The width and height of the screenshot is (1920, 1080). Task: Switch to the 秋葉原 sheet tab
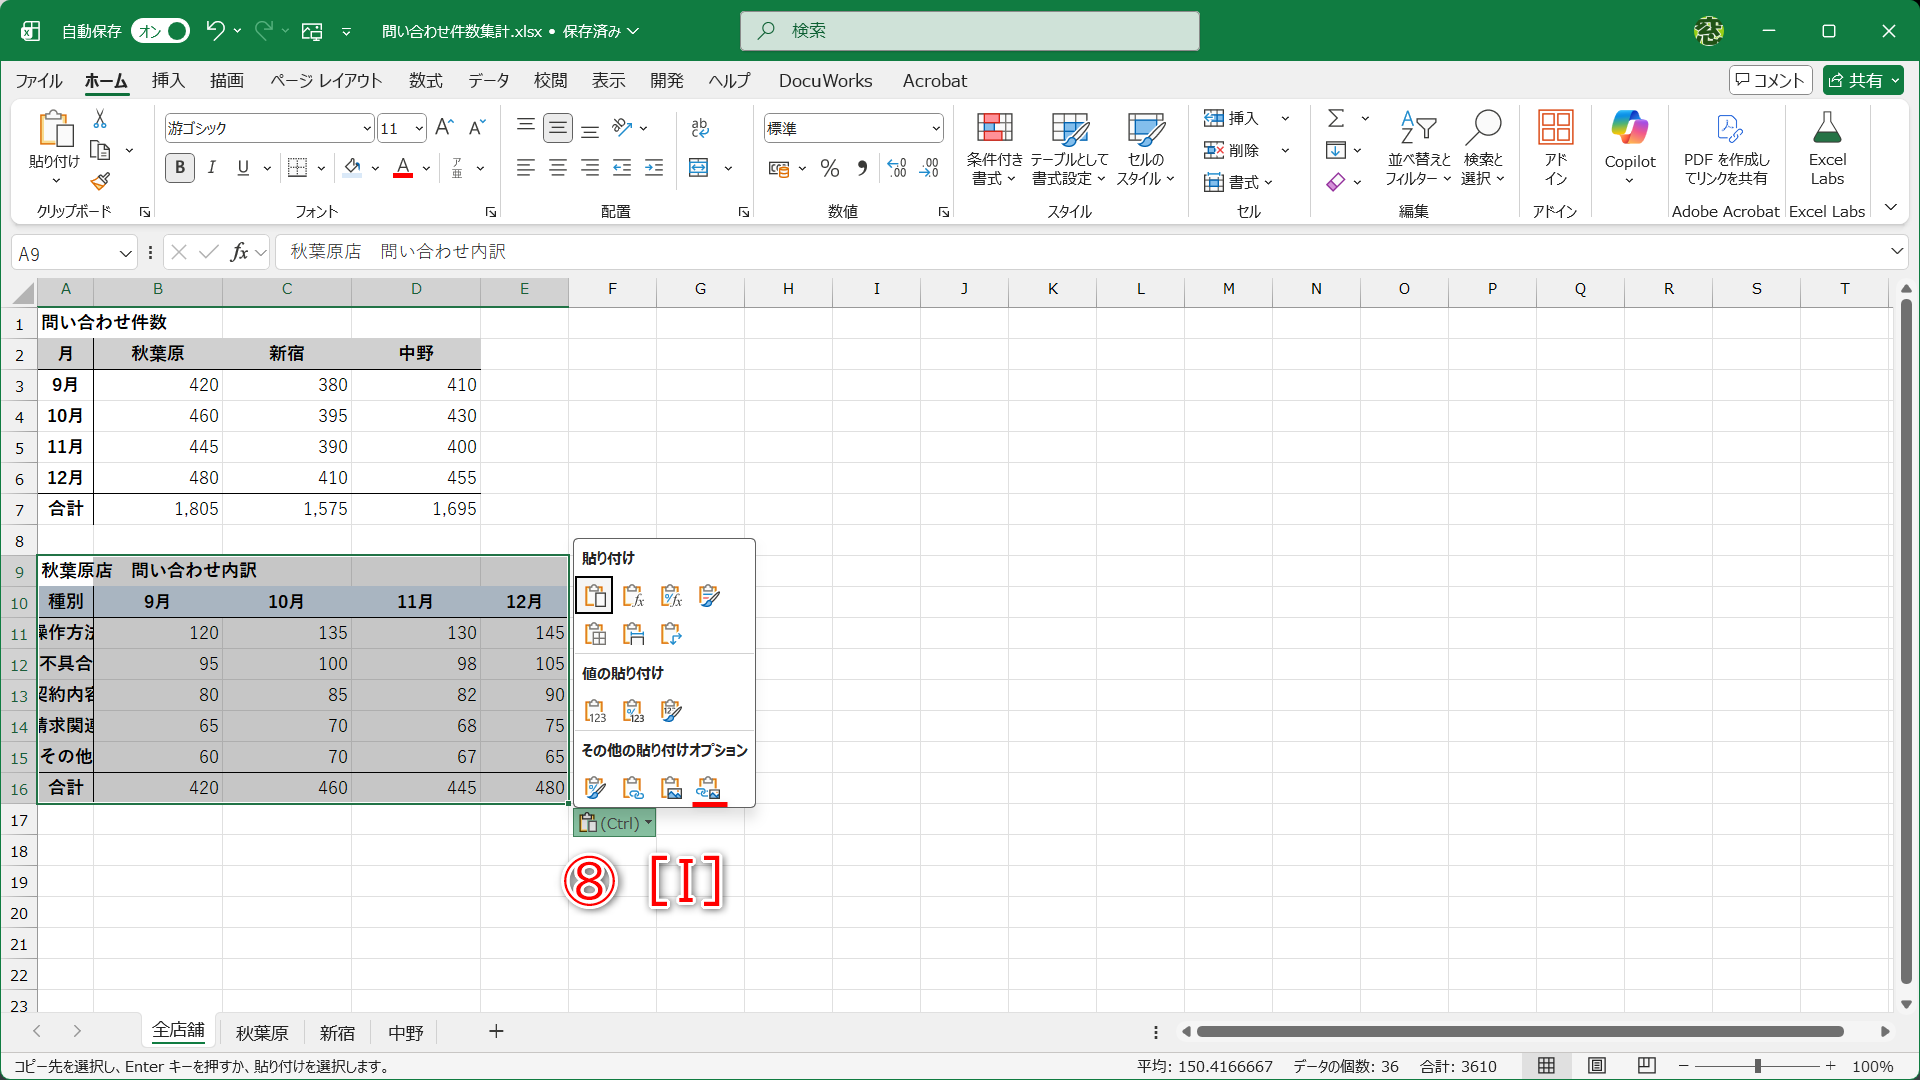click(x=261, y=1032)
